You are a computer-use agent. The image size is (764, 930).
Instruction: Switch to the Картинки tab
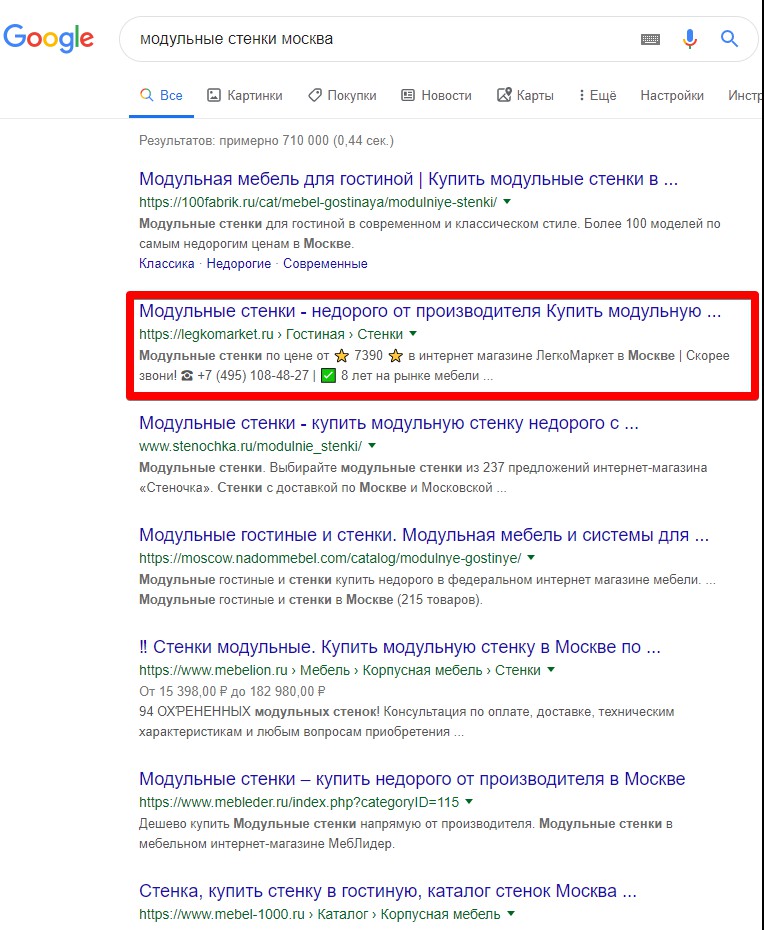point(244,95)
